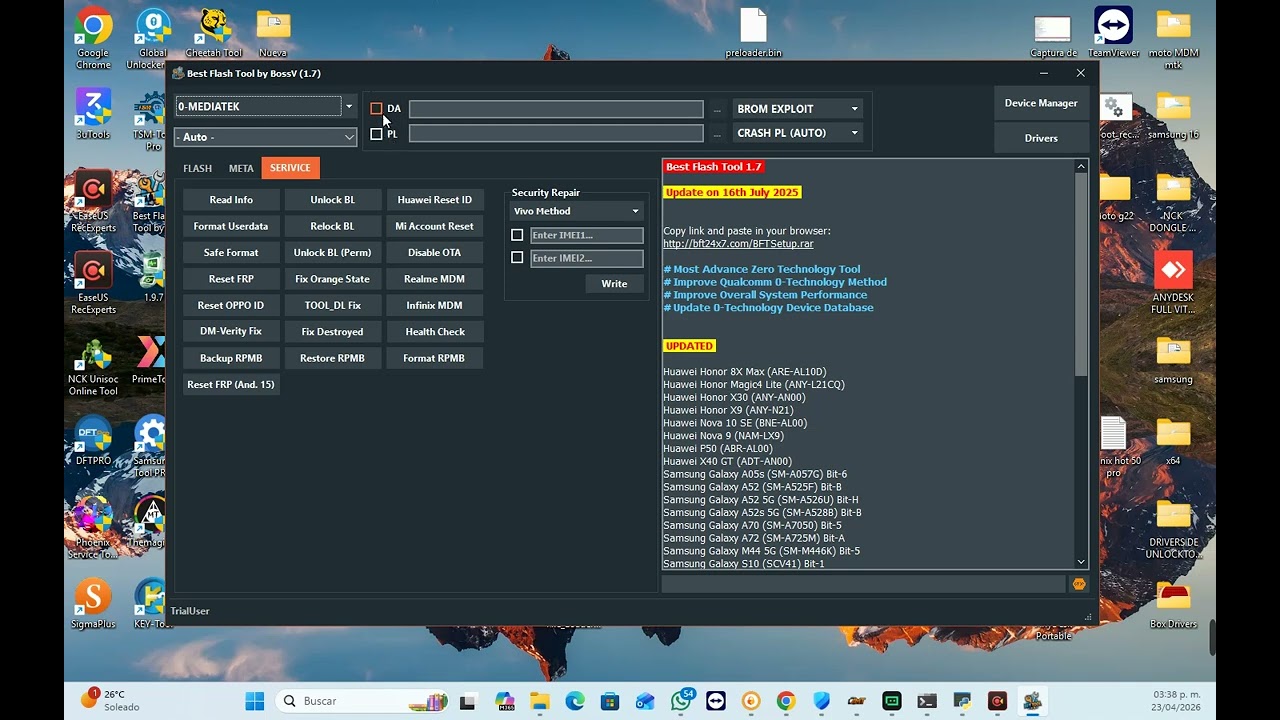Click the log panel scrollbar thumb
1280x720 pixels.
[x=1081, y=275]
